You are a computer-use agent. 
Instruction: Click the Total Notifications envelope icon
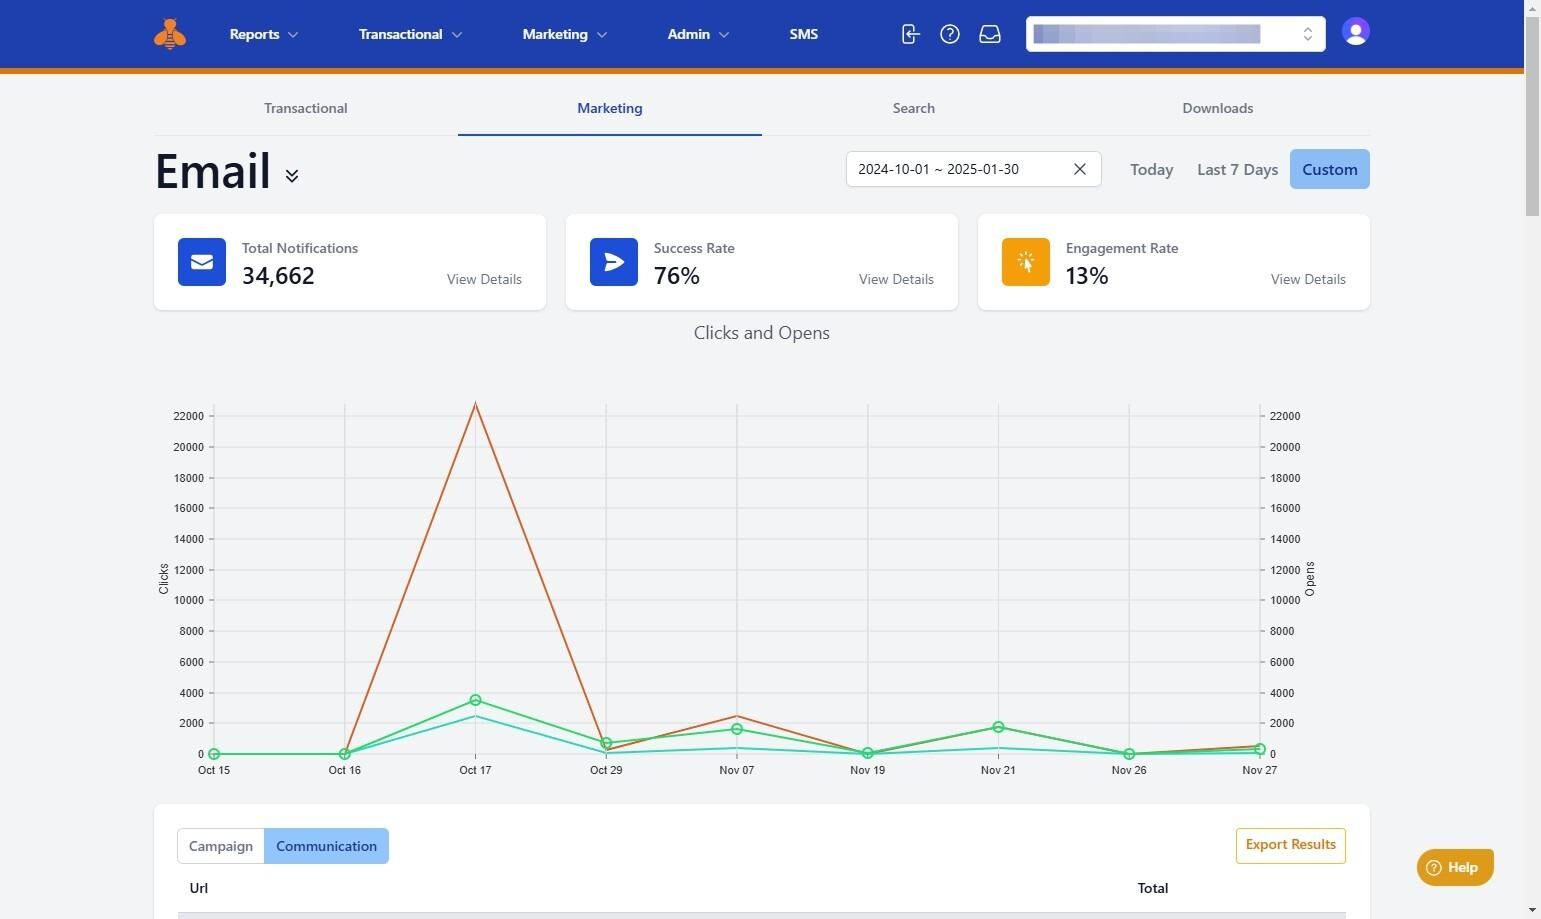click(202, 262)
